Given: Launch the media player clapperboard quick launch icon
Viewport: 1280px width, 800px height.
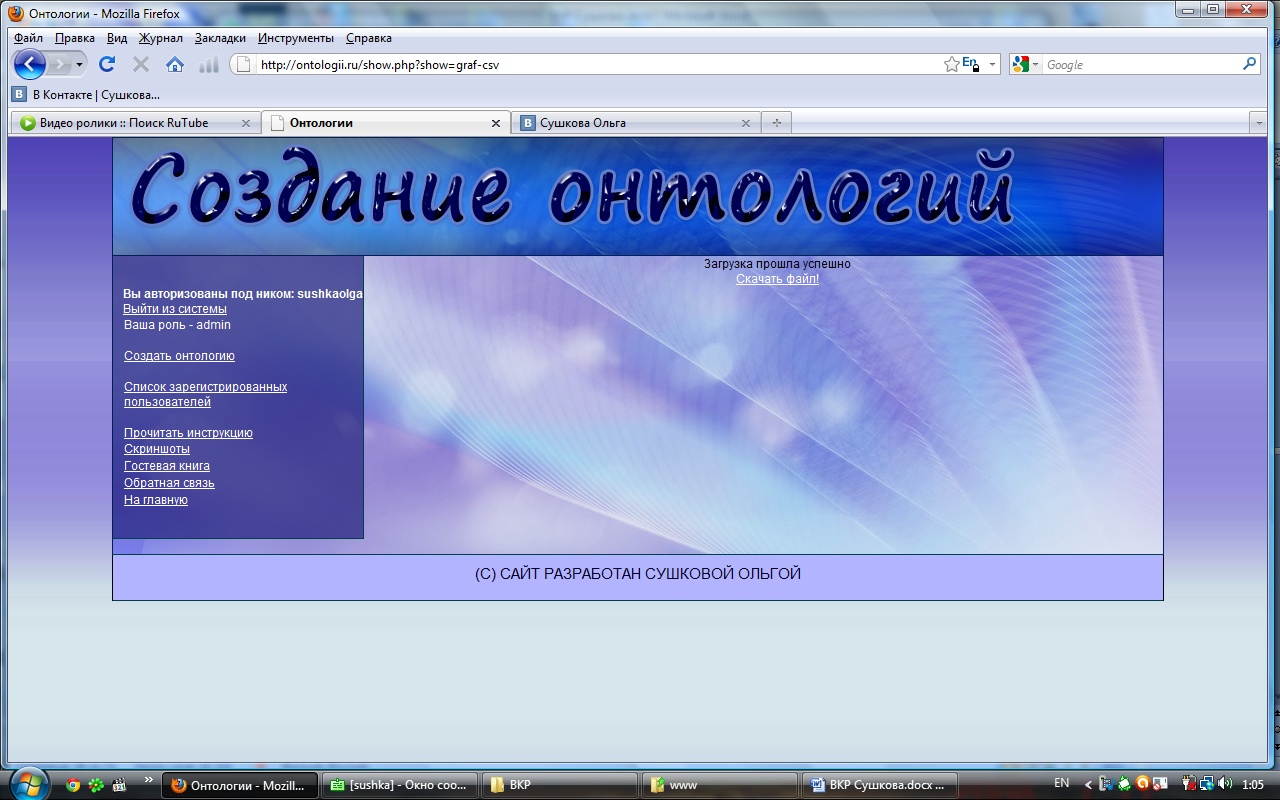Looking at the screenshot, I should 119,785.
